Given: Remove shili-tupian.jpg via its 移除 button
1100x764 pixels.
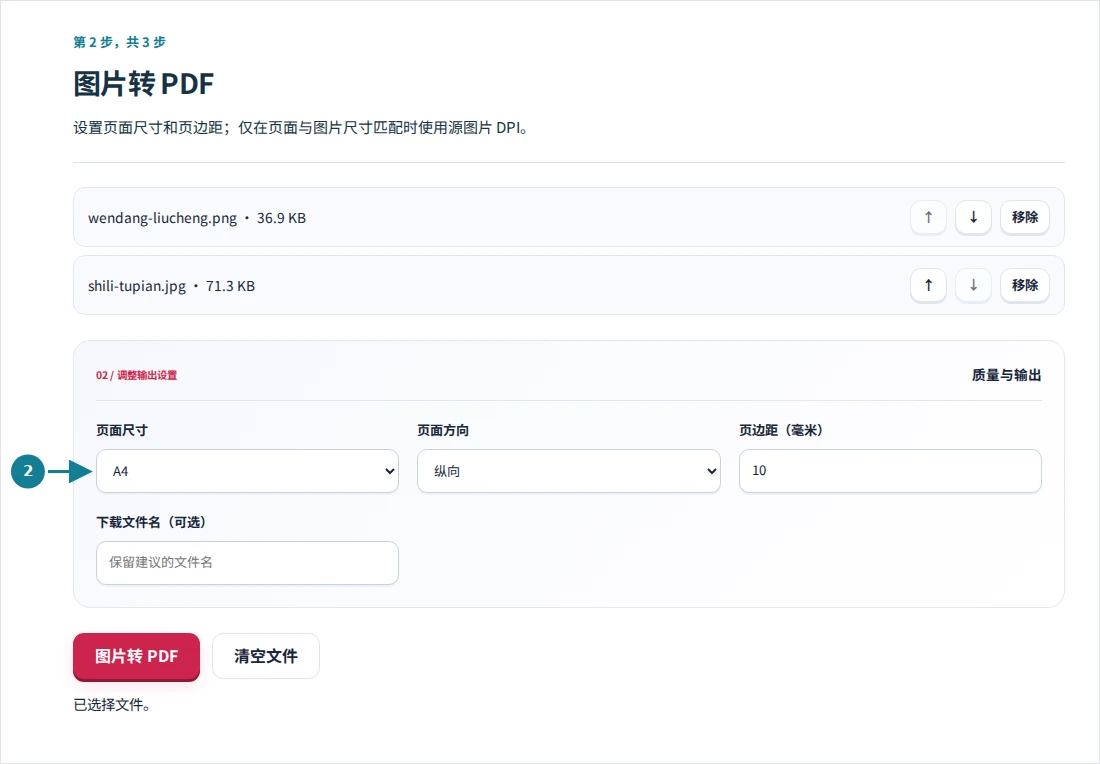Looking at the screenshot, I should pos(1024,286).
